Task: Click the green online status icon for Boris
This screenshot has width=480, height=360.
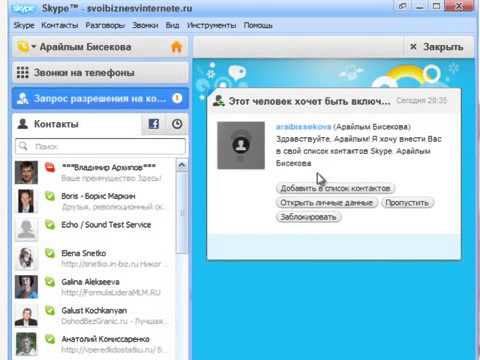Action: (50, 196)
